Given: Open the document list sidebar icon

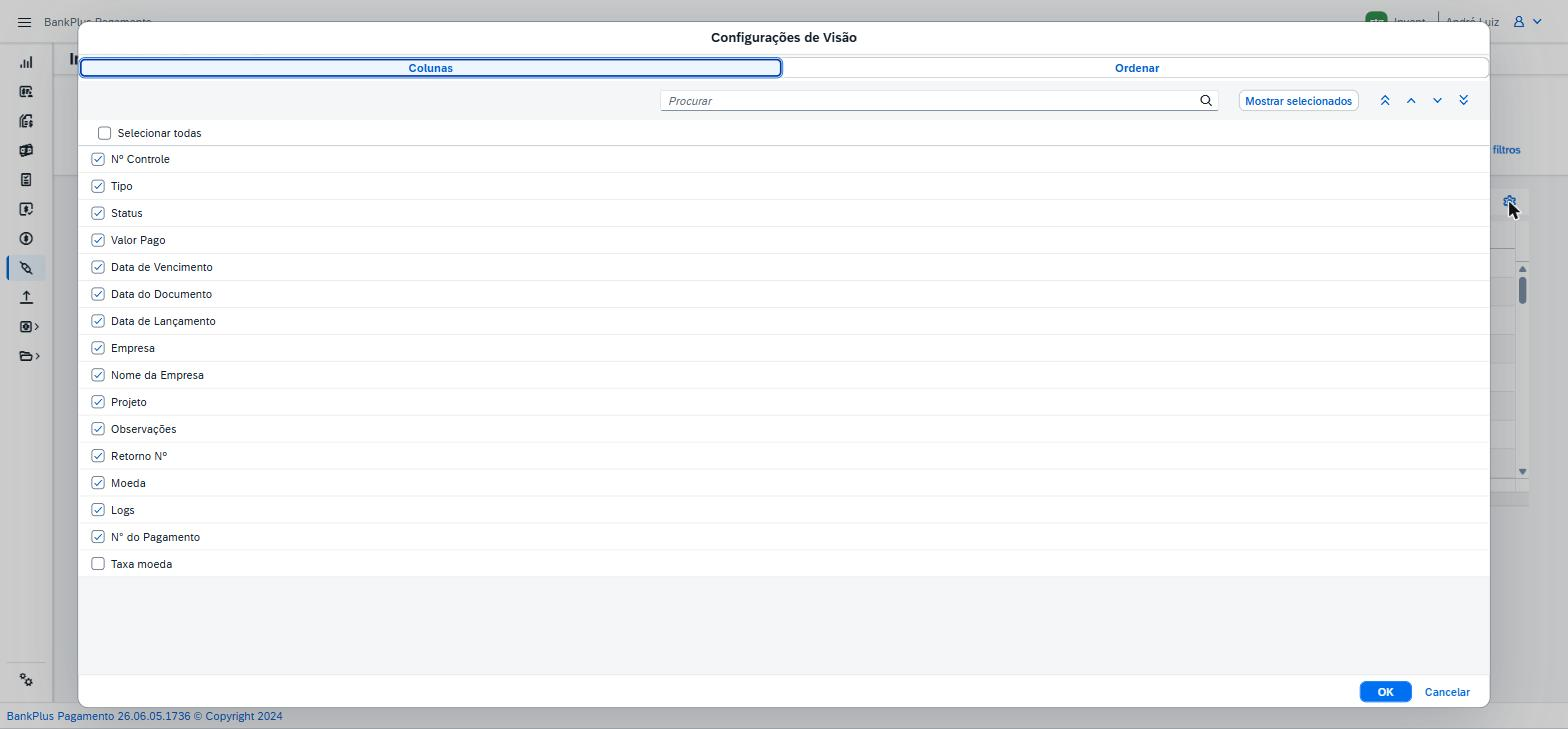Looking at the screenshot, I should 26,180.
